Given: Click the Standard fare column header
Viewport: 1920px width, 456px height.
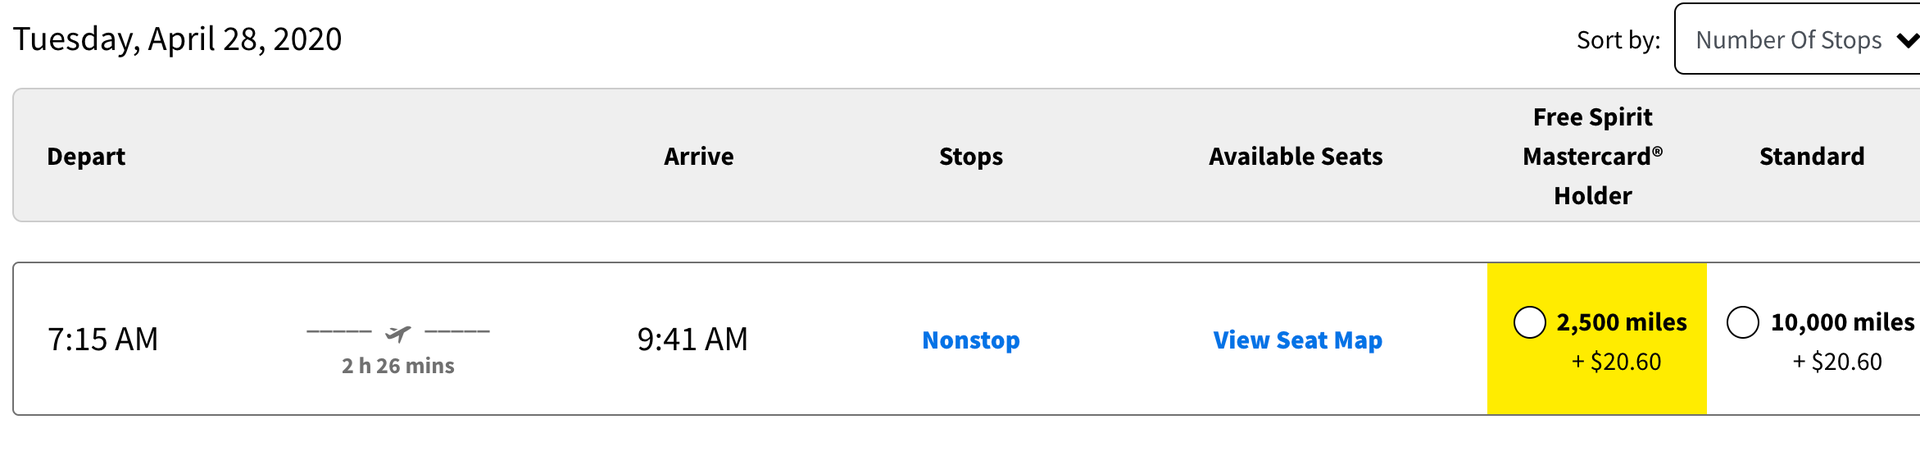Looking at the screenshot, I should tap(1811, 157).
